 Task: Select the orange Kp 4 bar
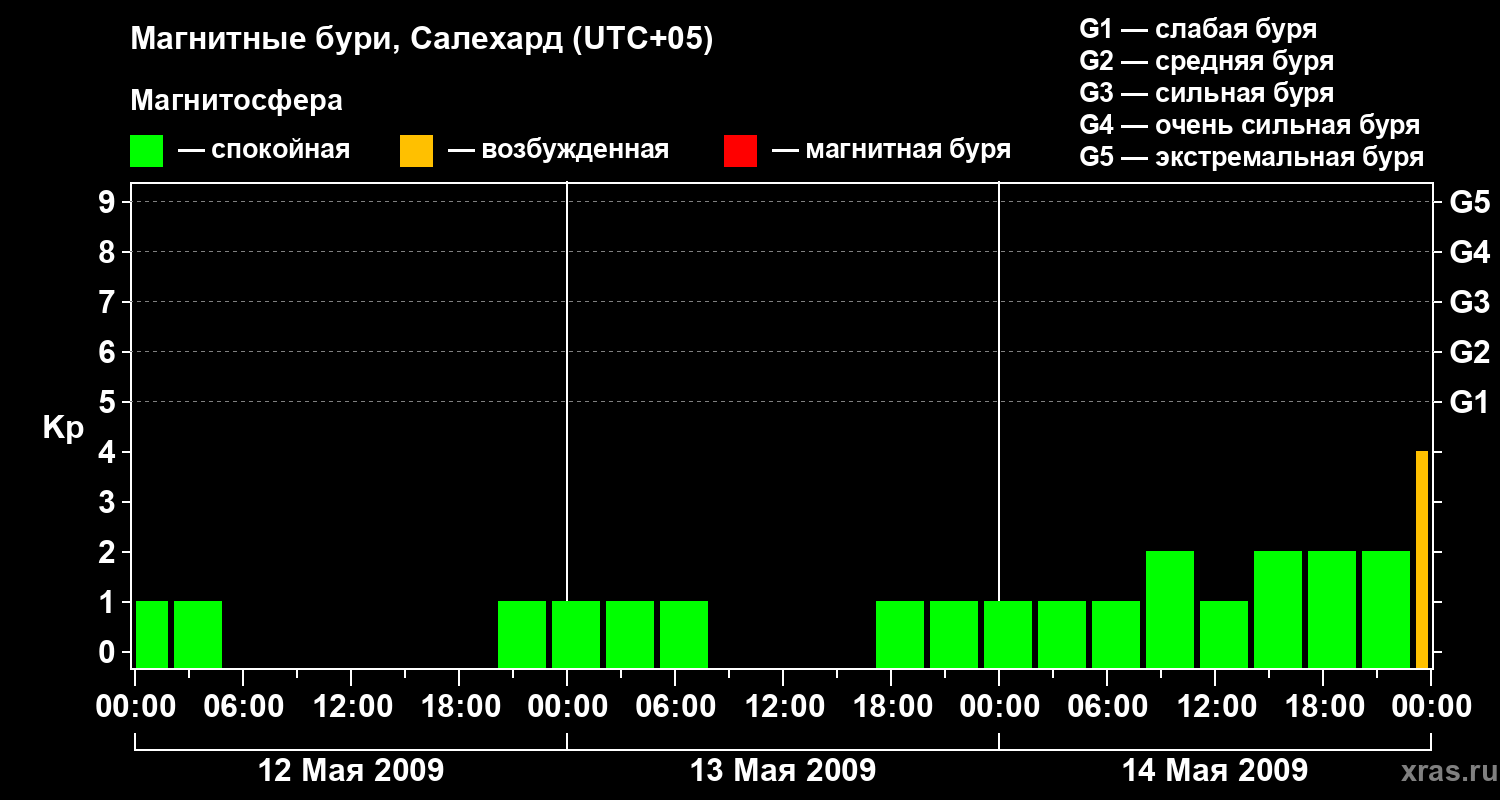[x=1421, y=559]
